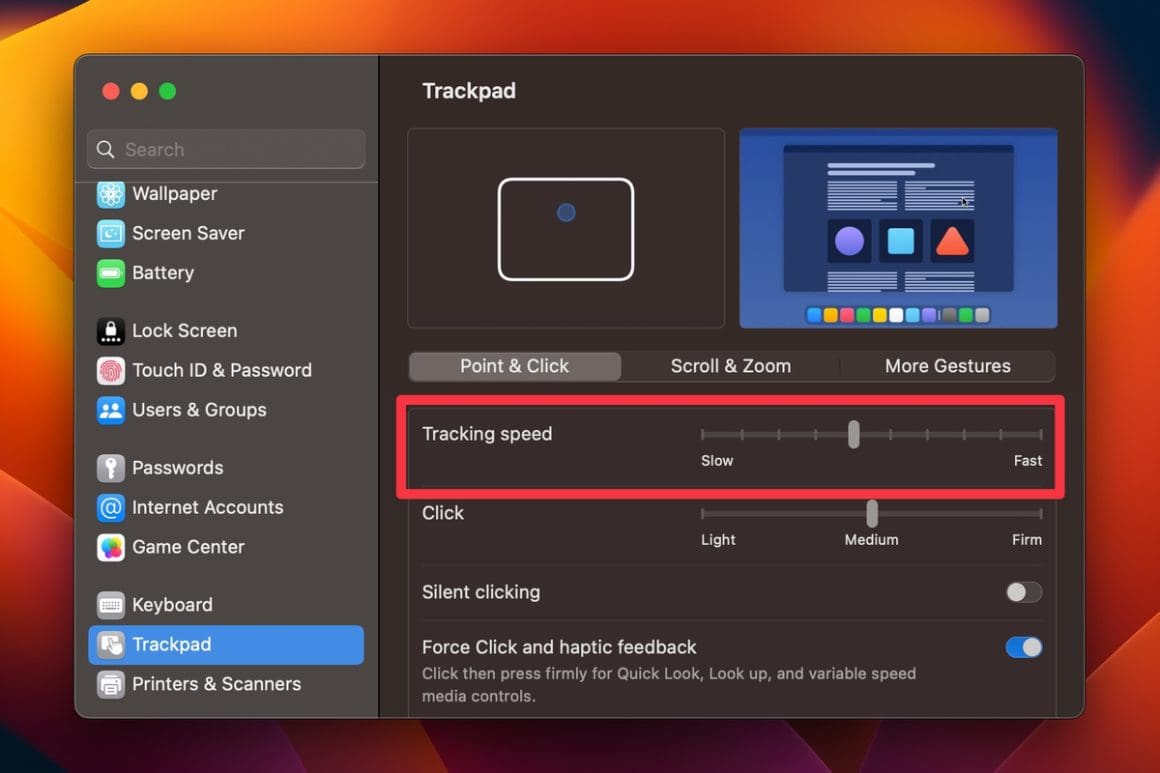1160x773 pixels.
Task: Open Screen Saver settings
Action: [111, 233]
